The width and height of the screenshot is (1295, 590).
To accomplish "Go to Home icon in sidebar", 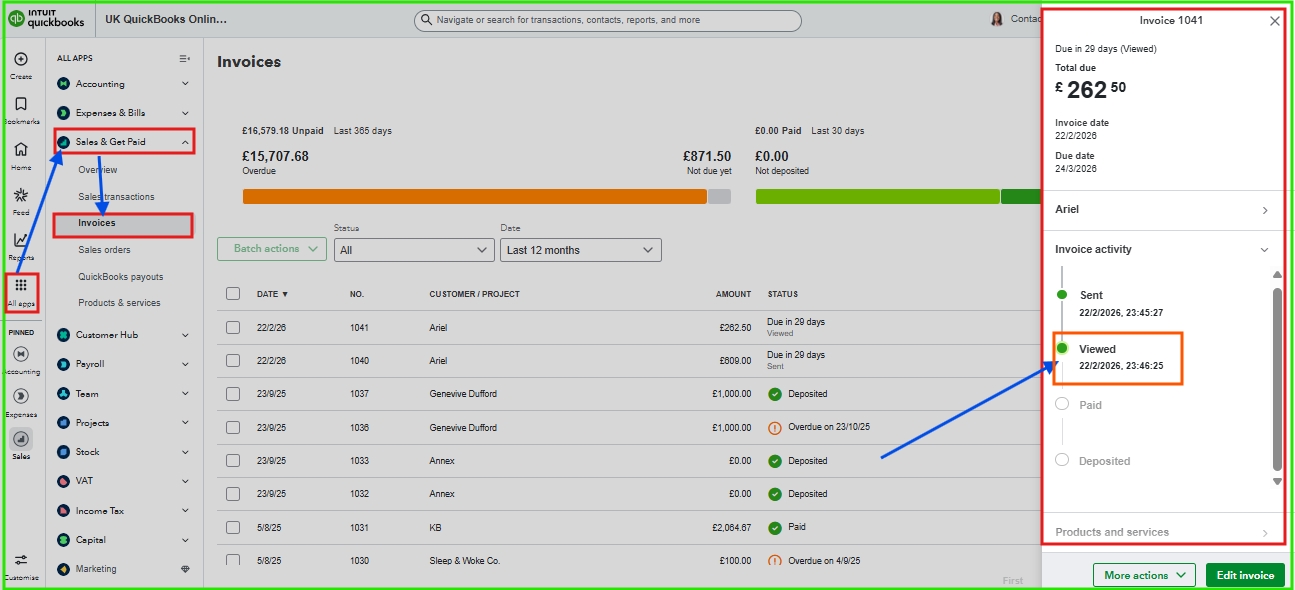I will point(21,149).
